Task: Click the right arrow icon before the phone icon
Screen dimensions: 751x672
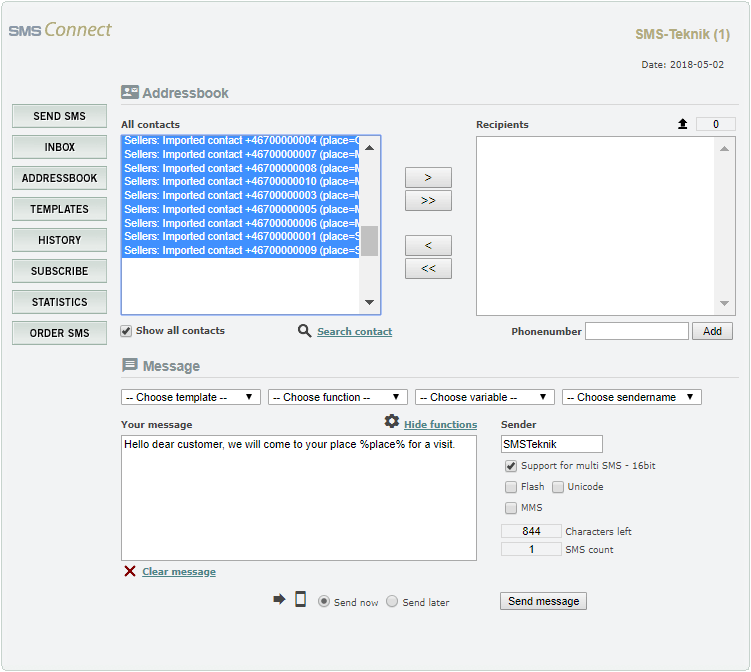Action: (x=279, y=599)
